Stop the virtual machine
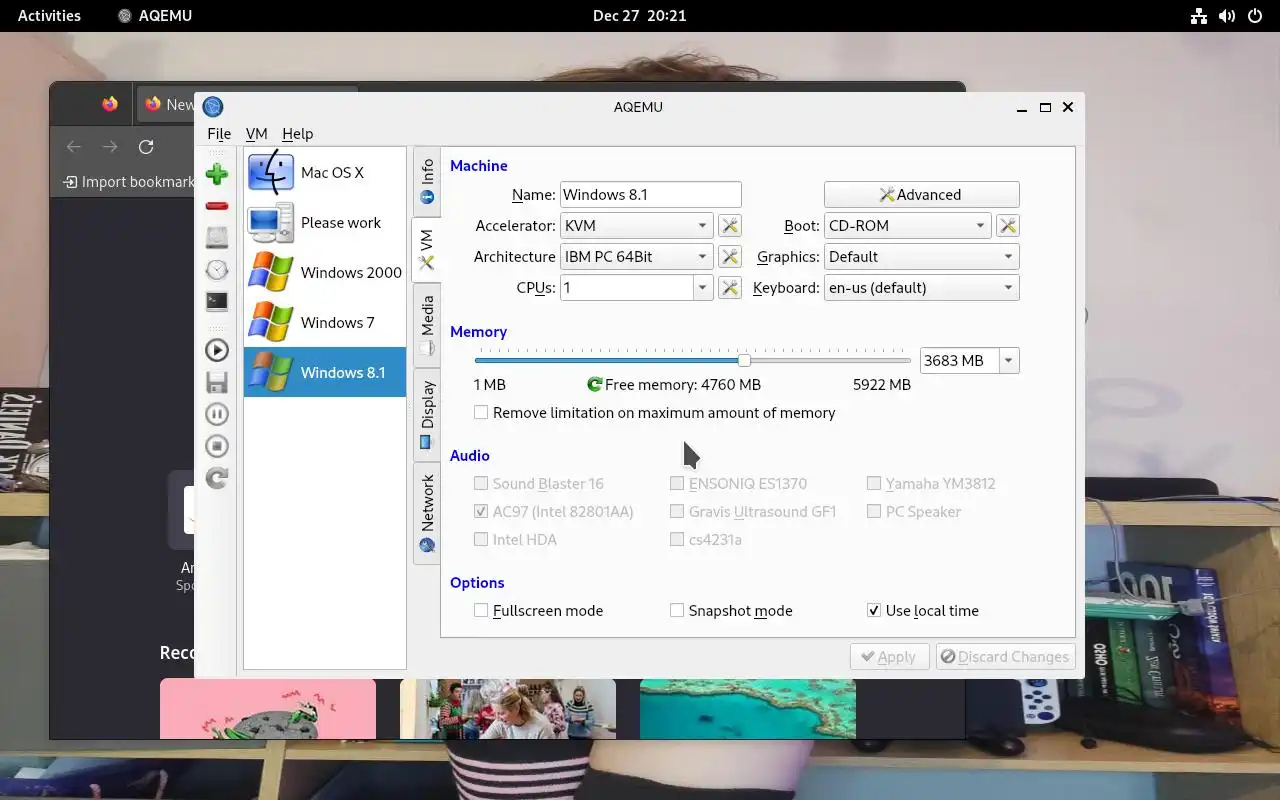The image size is (1280, 800). click(217, 446)
